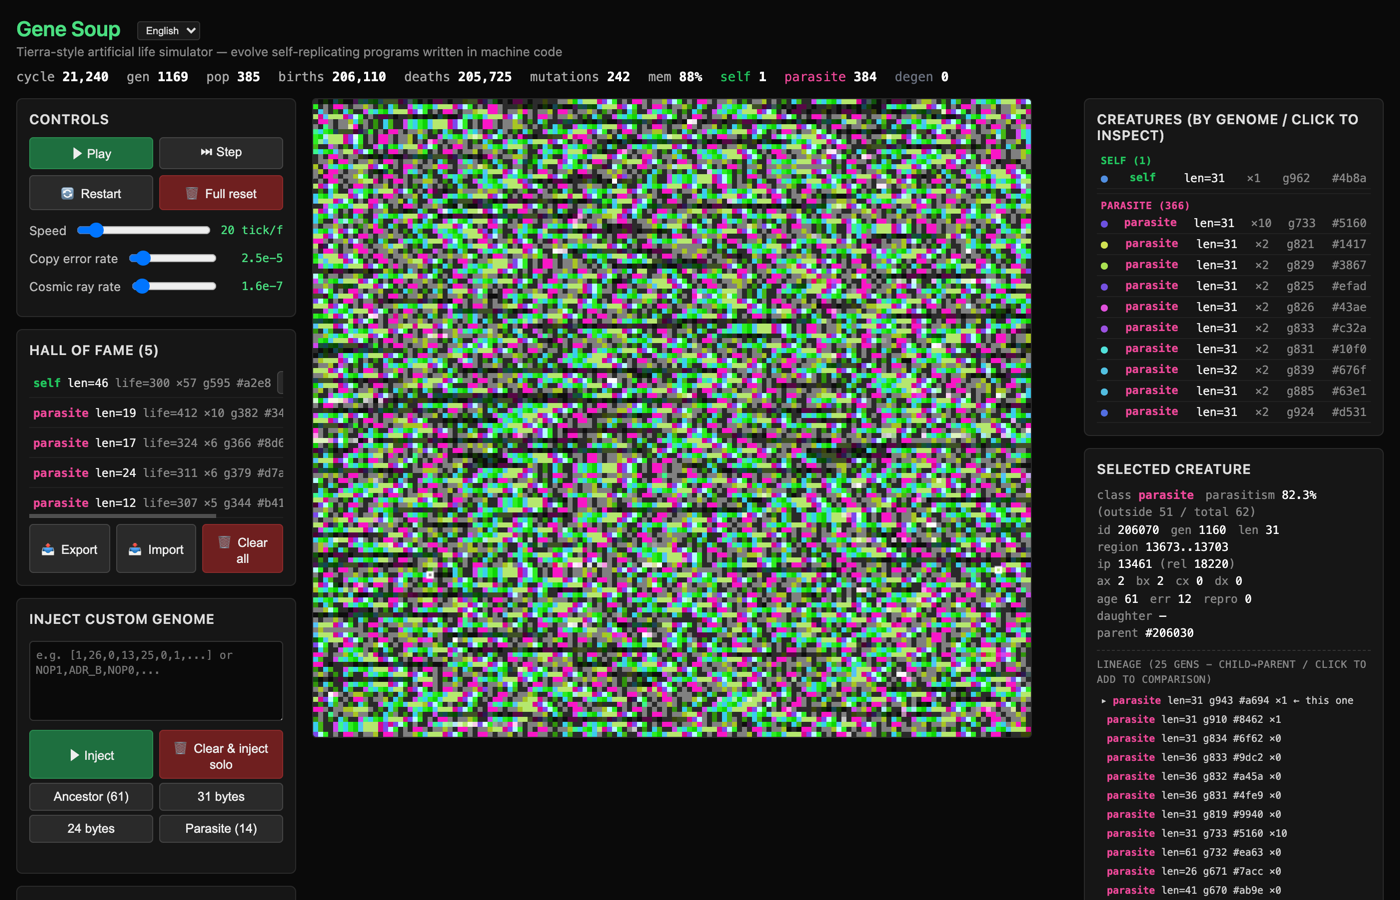Screen dimensions: 1400x900
Task: Select Hall of Fame parasite len=24 entry
Action: coord(156,473)
